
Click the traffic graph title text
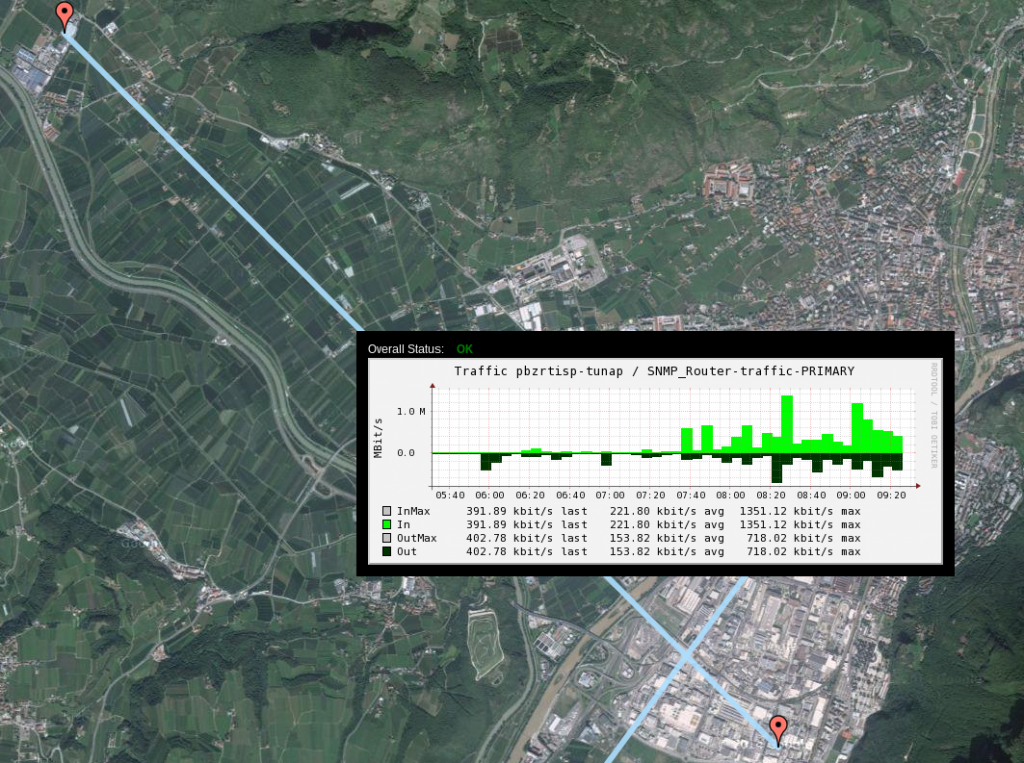coord(654,371)
